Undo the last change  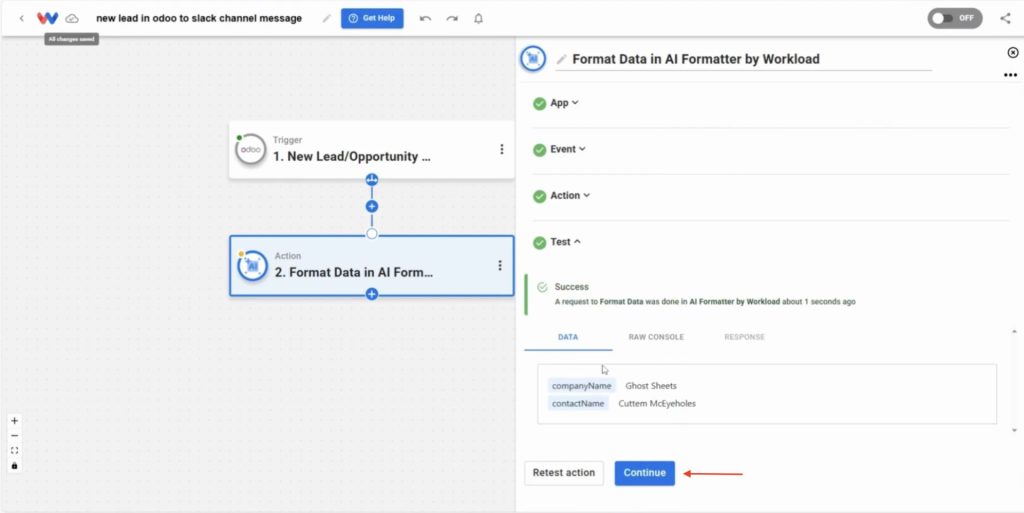[425, 18]
